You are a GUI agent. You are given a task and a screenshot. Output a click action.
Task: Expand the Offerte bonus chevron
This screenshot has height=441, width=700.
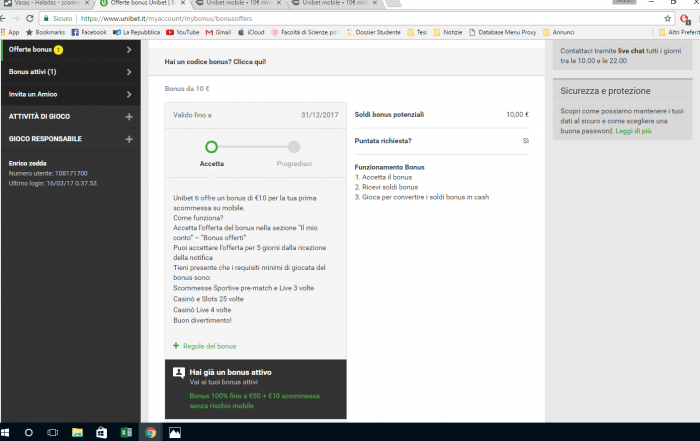(129, 50)
